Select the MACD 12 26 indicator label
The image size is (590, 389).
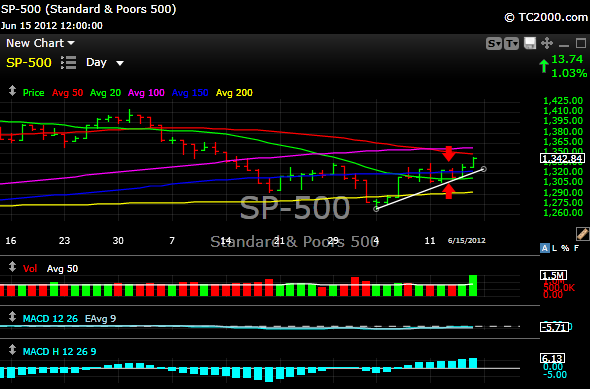(x=50, y=319)
